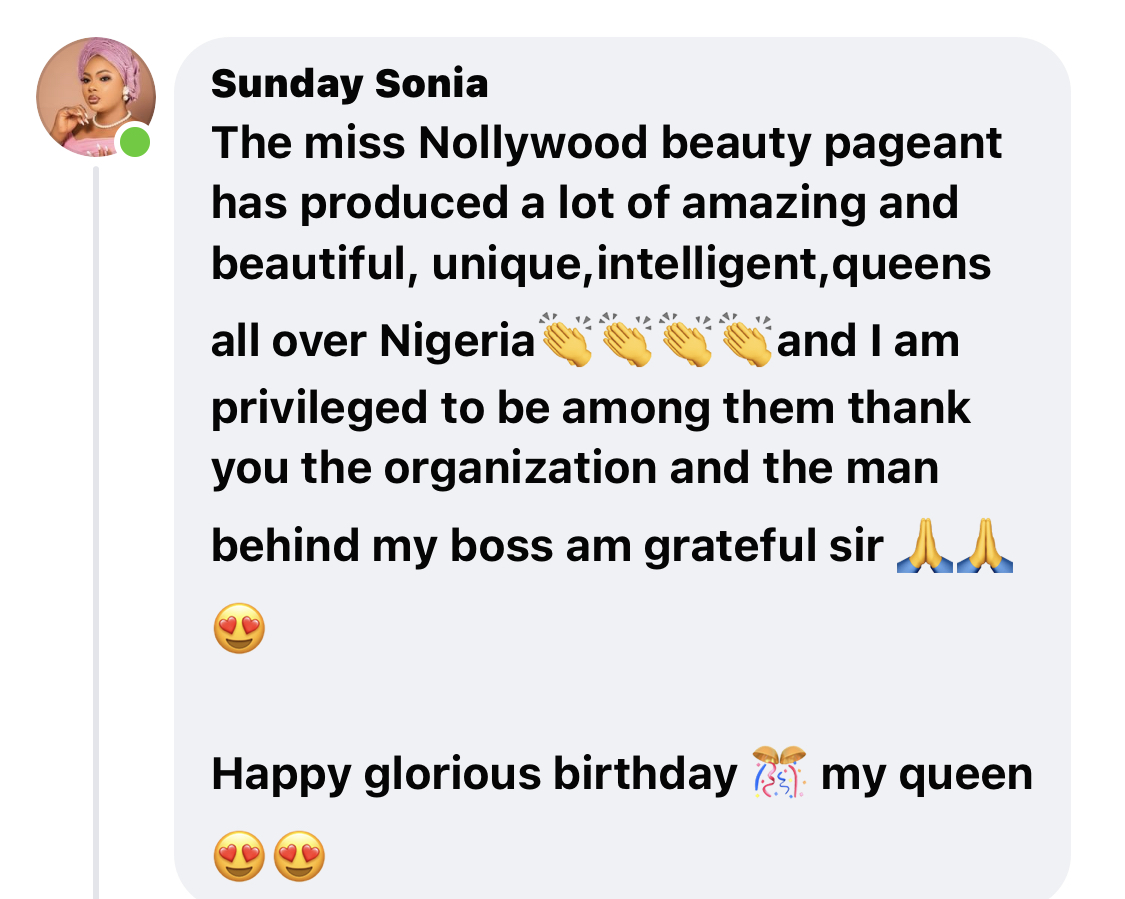Open Sunday Sonia's profile picture
Viewport: 1125px width, 899px height.
point(94,96)
